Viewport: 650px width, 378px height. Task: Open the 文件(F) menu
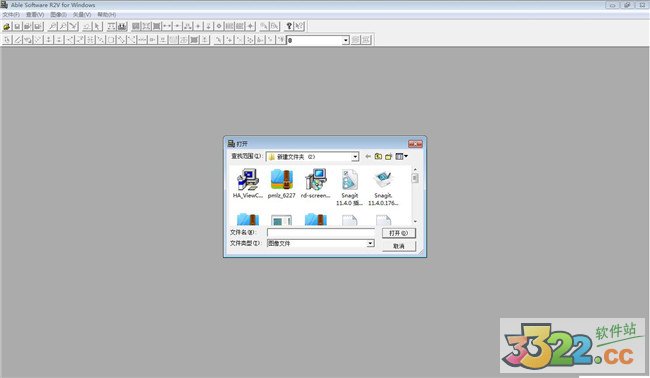(11, 15)
